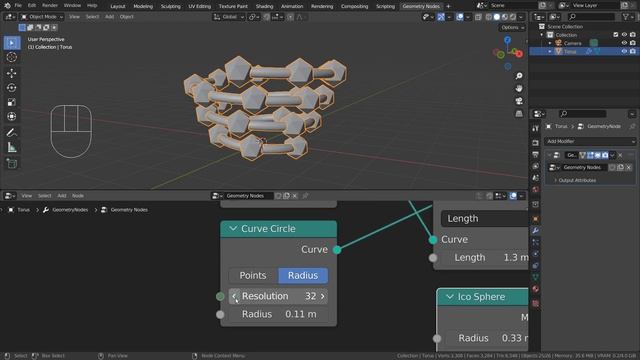The height and width of the screenshot is (360, 640).
Task: Toggle Collection visibility eye in outliner
Action: (x=624, y=35)
